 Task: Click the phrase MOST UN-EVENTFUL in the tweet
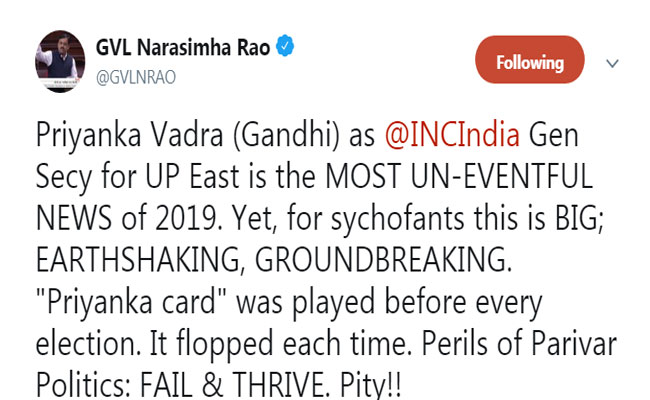(x=459, y=176)
